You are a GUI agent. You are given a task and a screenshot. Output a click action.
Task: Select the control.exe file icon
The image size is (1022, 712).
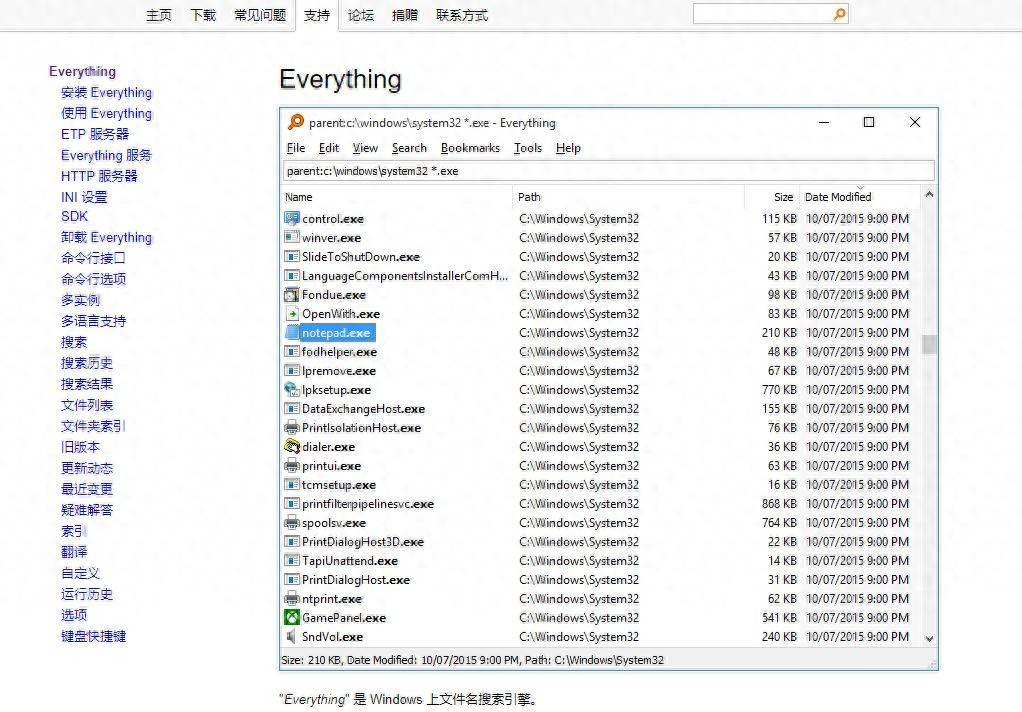292,219
